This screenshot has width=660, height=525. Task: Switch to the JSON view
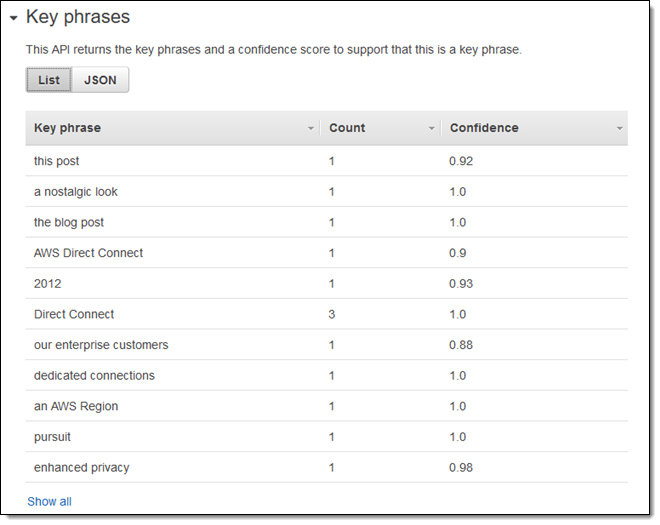tap(100, 80)
